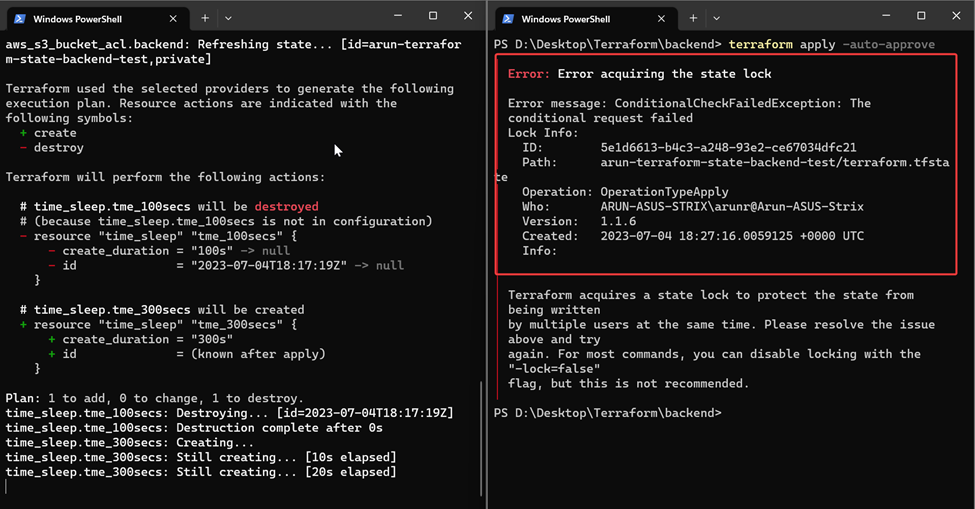
Task: Minimize the right terminal window
Action: click(886, 16)
